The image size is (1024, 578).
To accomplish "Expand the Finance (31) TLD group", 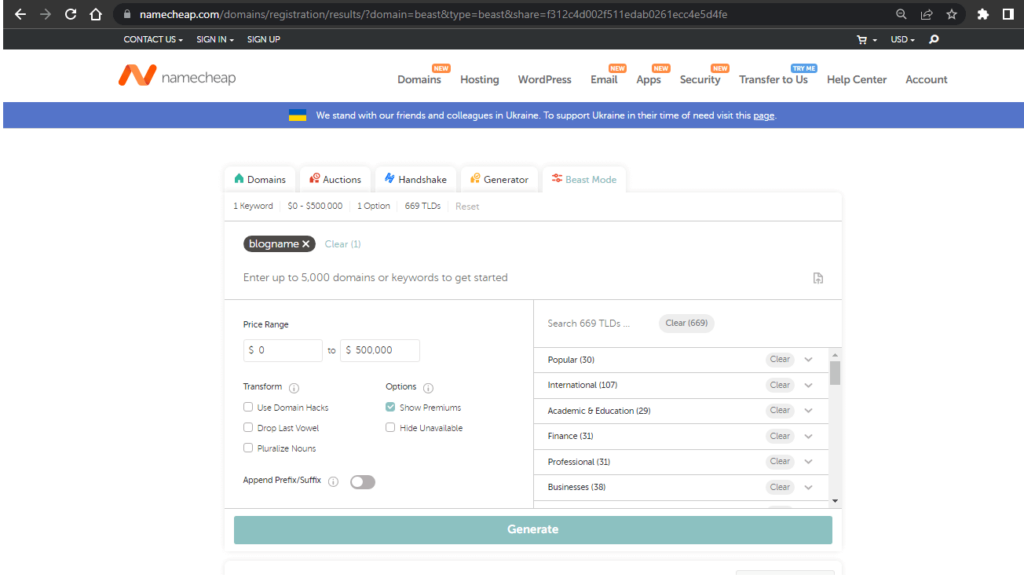I will point(808,436).
